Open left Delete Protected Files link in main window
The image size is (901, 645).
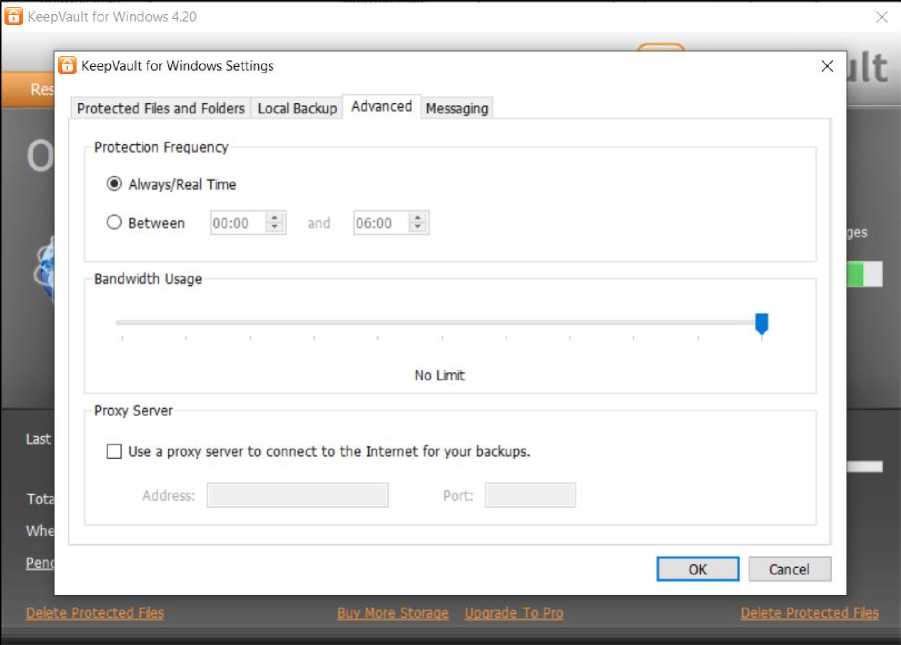coord(95,613)
